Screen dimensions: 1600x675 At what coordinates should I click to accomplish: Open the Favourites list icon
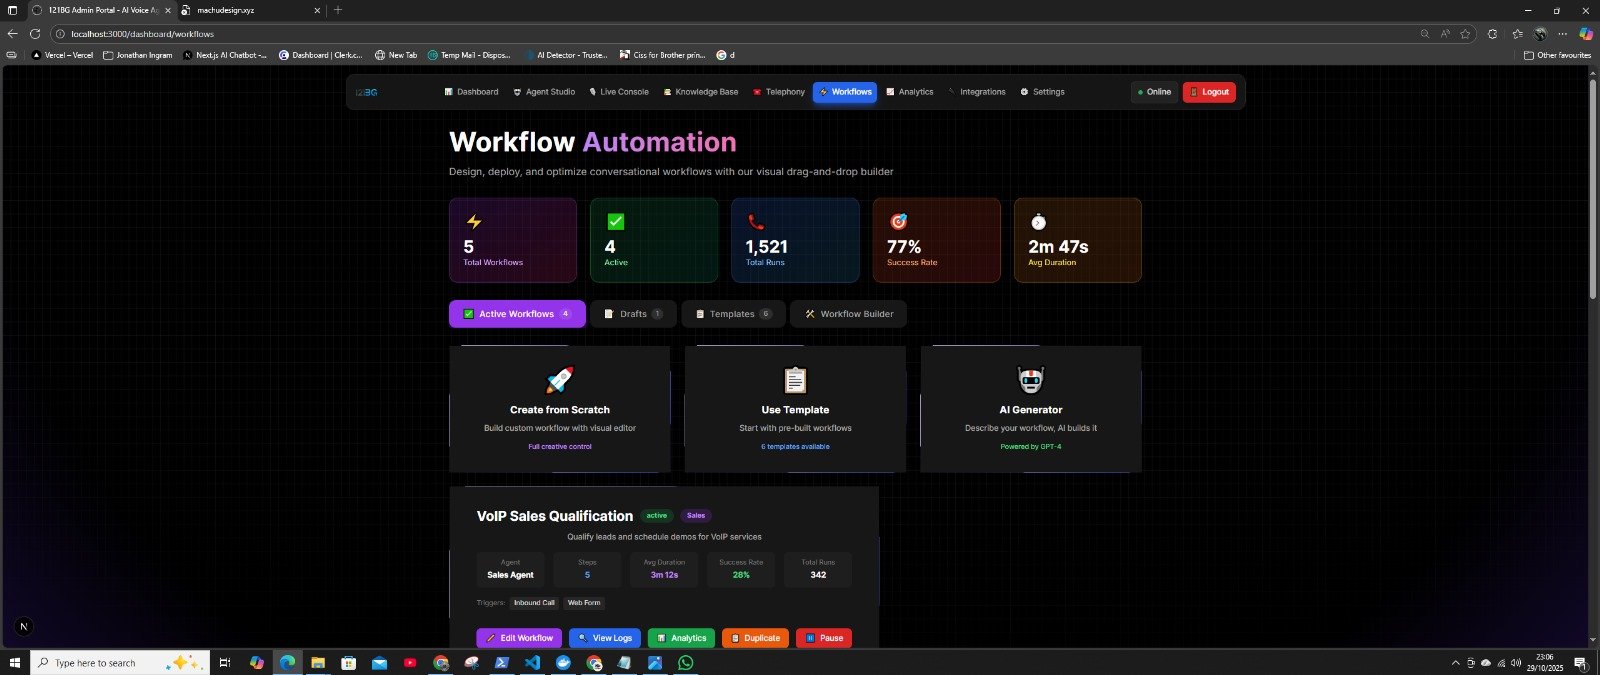(1517, 34)
